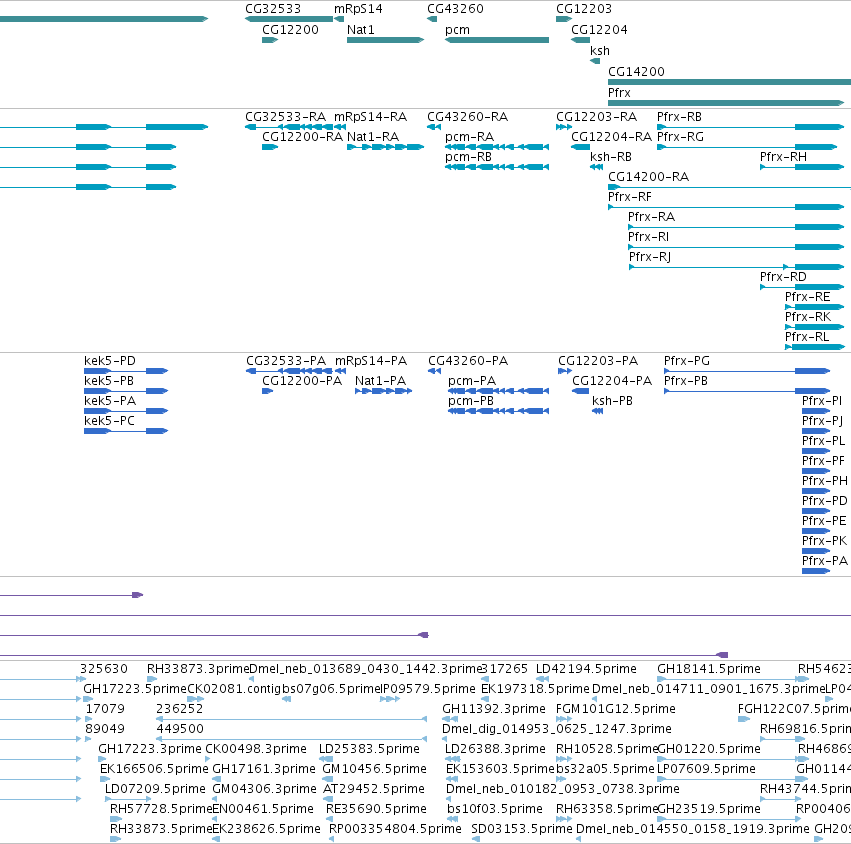Select the Pfrx-PH protein label
The image size is (851, 844).
click(x=824, y=481)
